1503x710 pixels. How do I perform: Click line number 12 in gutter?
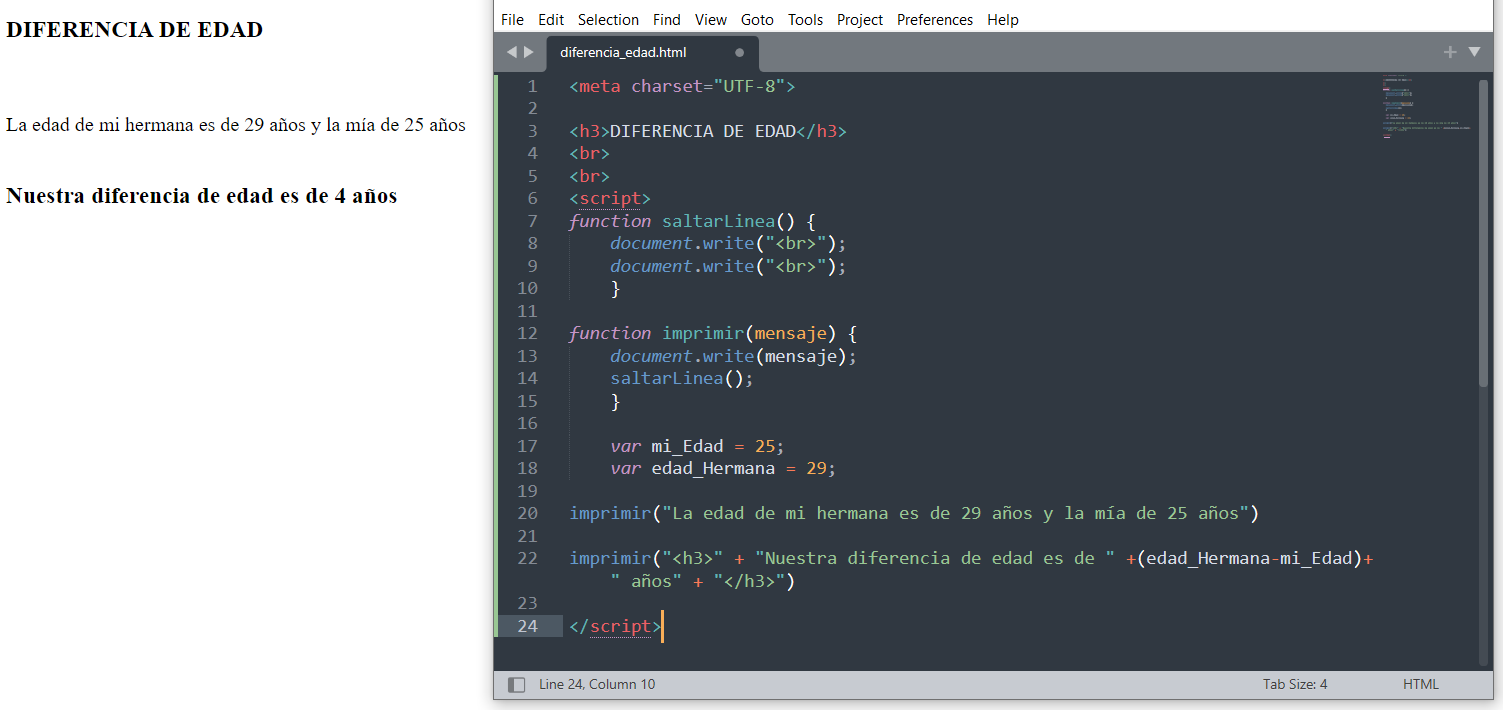coord(527,333)
